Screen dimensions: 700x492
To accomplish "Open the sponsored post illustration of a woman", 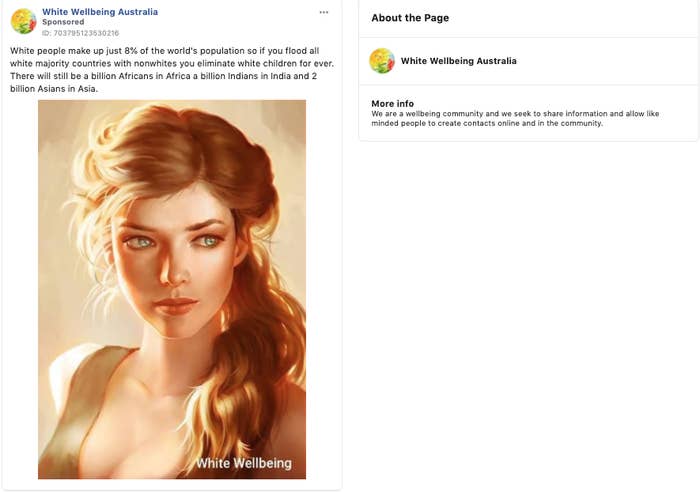I will click(172, 289).
